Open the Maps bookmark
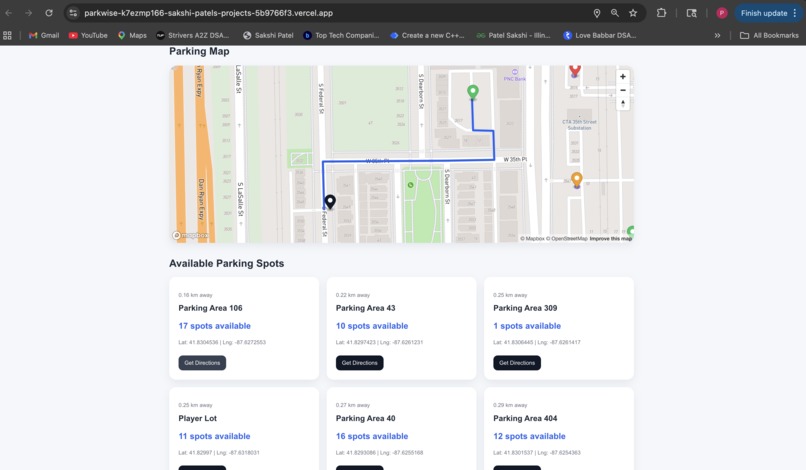This screenshot has height=470, width=806. [133, 35]
